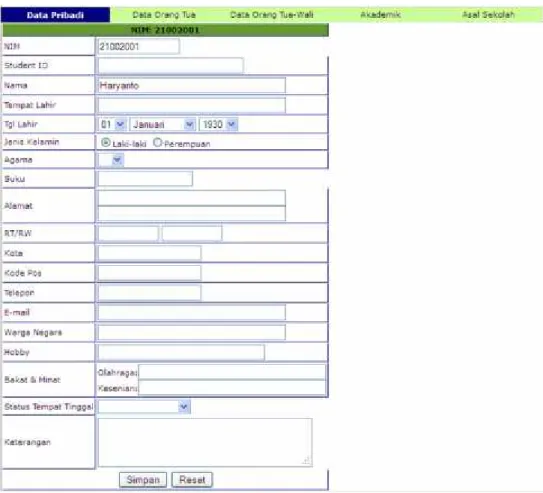Click the second Alamat line field
Viewport: 543px width, 493px height.
click(x=192, y=213)
